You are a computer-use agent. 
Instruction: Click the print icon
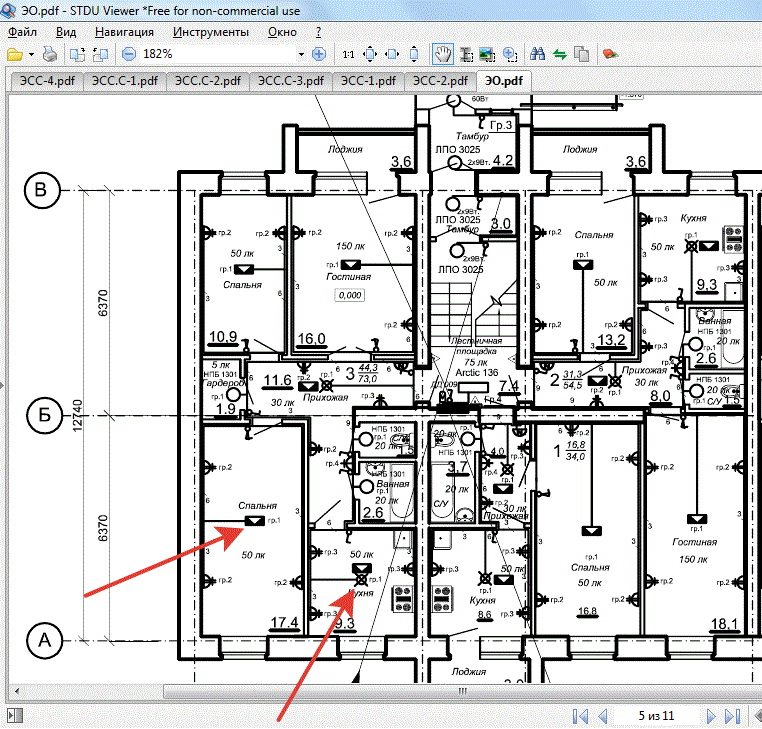point(50,53)
